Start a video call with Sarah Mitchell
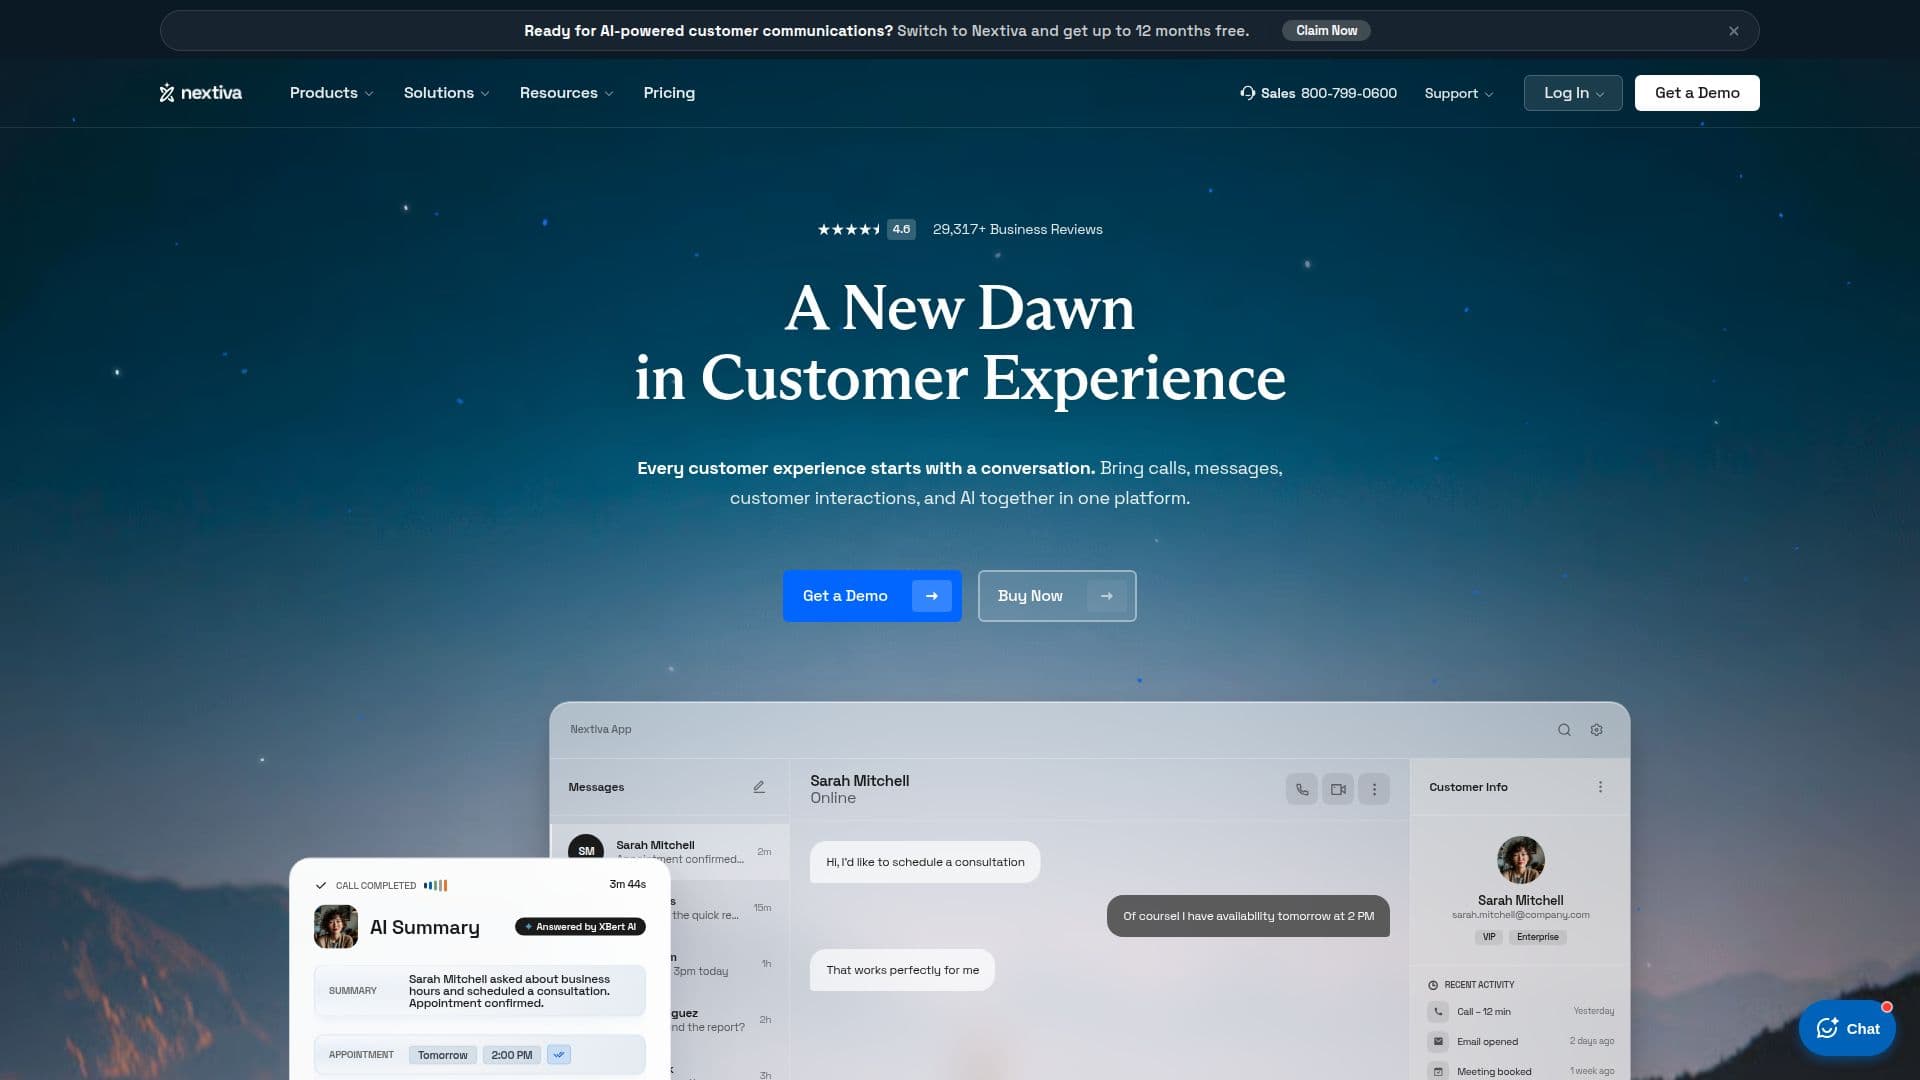The height and width of the screenshot is (1080, 1920). click(1338, 789)
